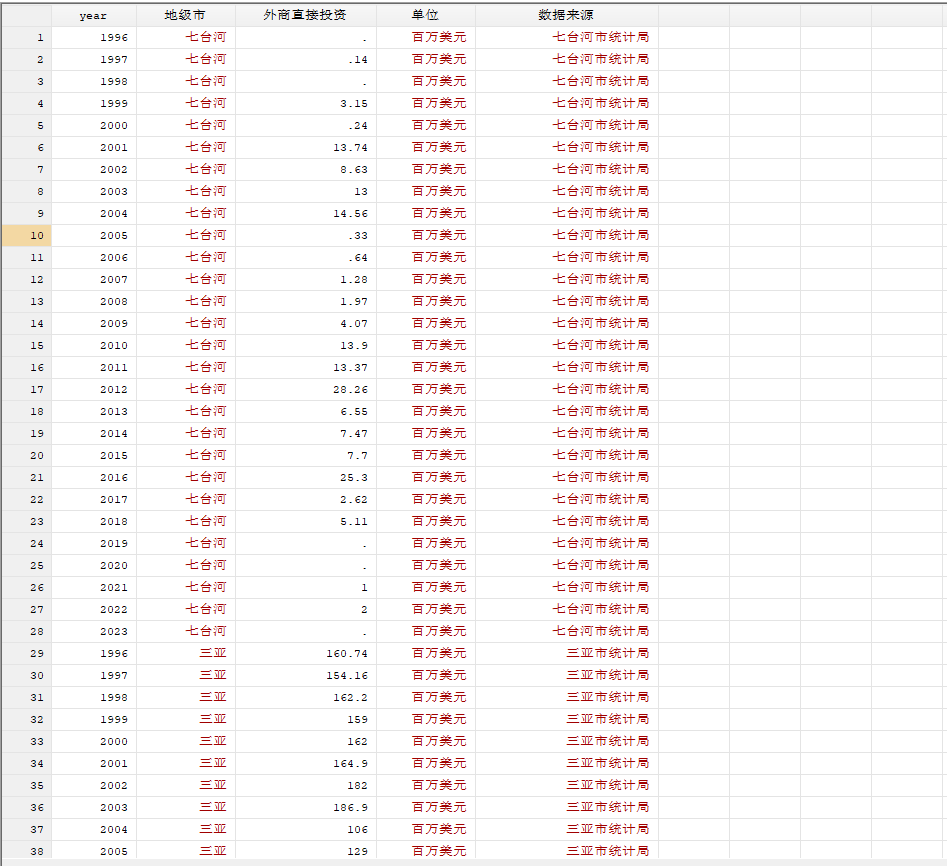Select the 地级市 column header
This screenshot has width=947, height=866.
pos(185,16)
